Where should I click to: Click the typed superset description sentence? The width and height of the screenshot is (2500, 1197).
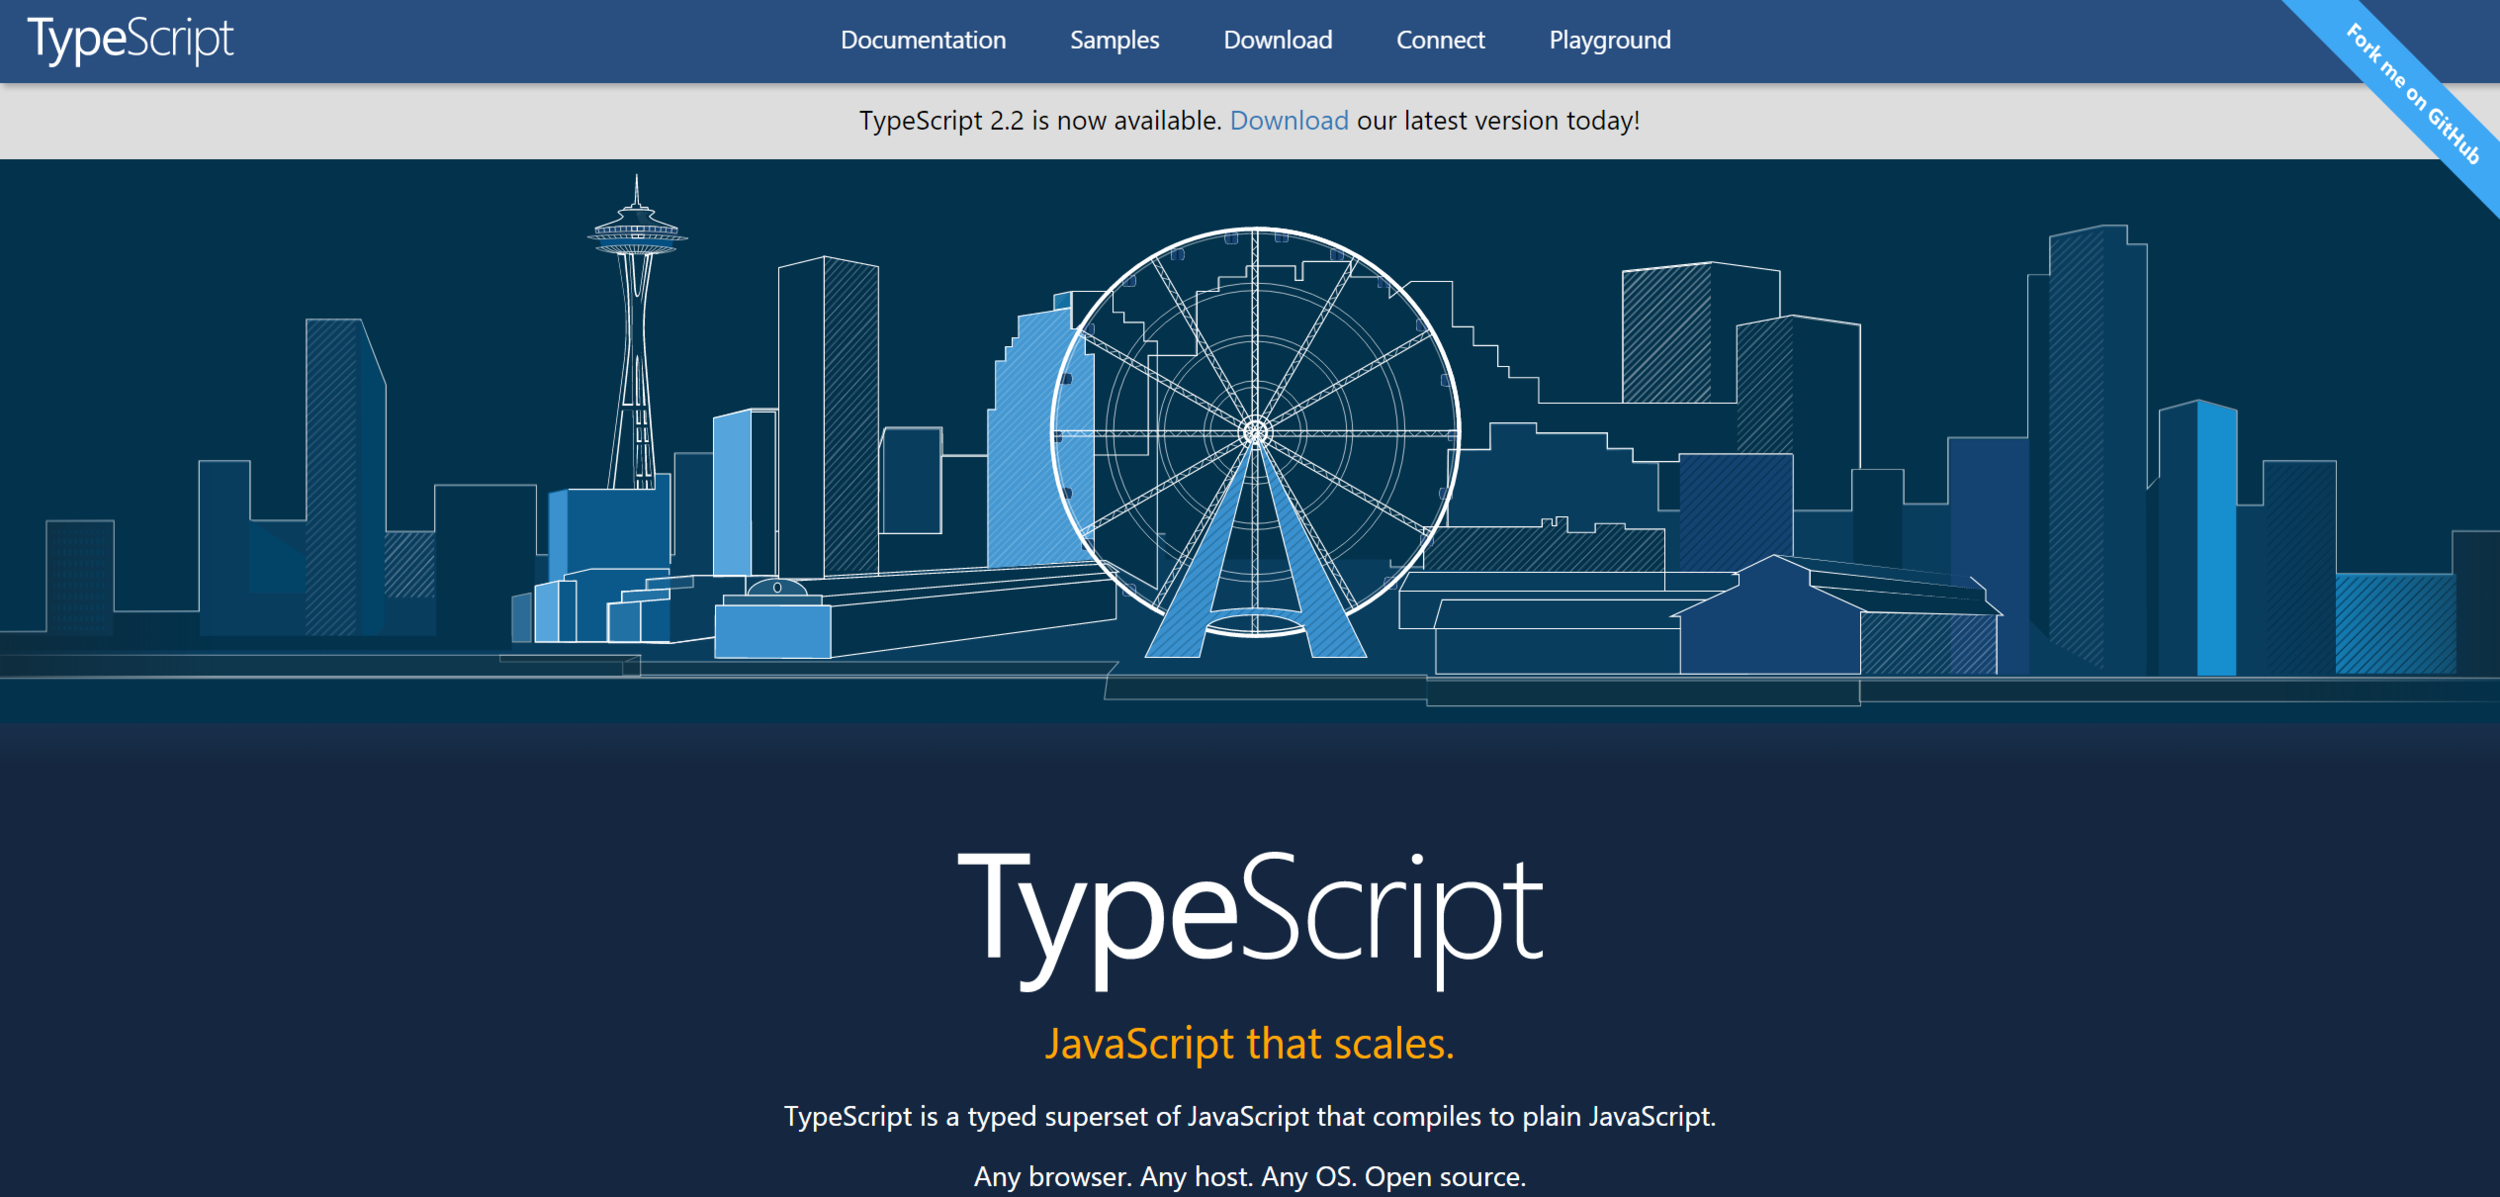point(1249,1116)
